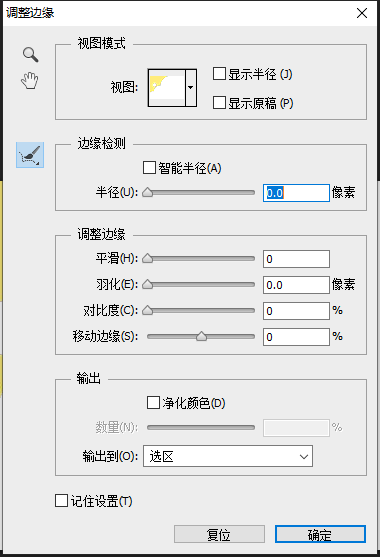
Task: Select the Hand pan tool
Action: click(x=30, y=80)
